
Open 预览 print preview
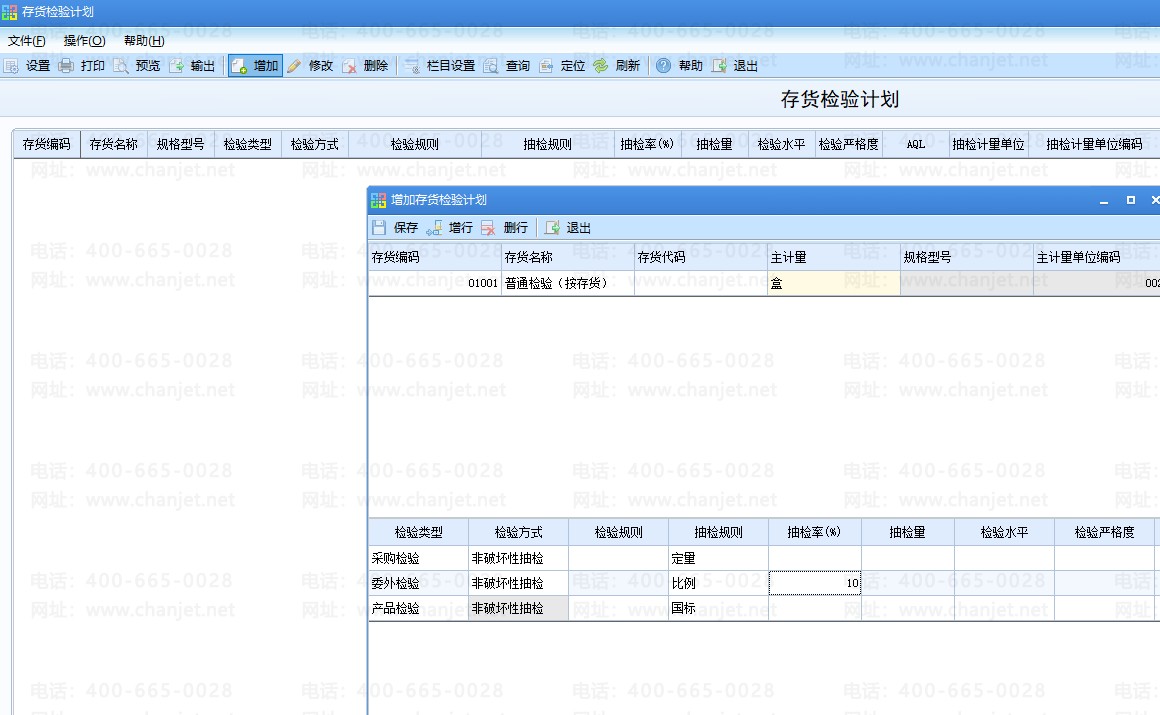tap(121, 66)
